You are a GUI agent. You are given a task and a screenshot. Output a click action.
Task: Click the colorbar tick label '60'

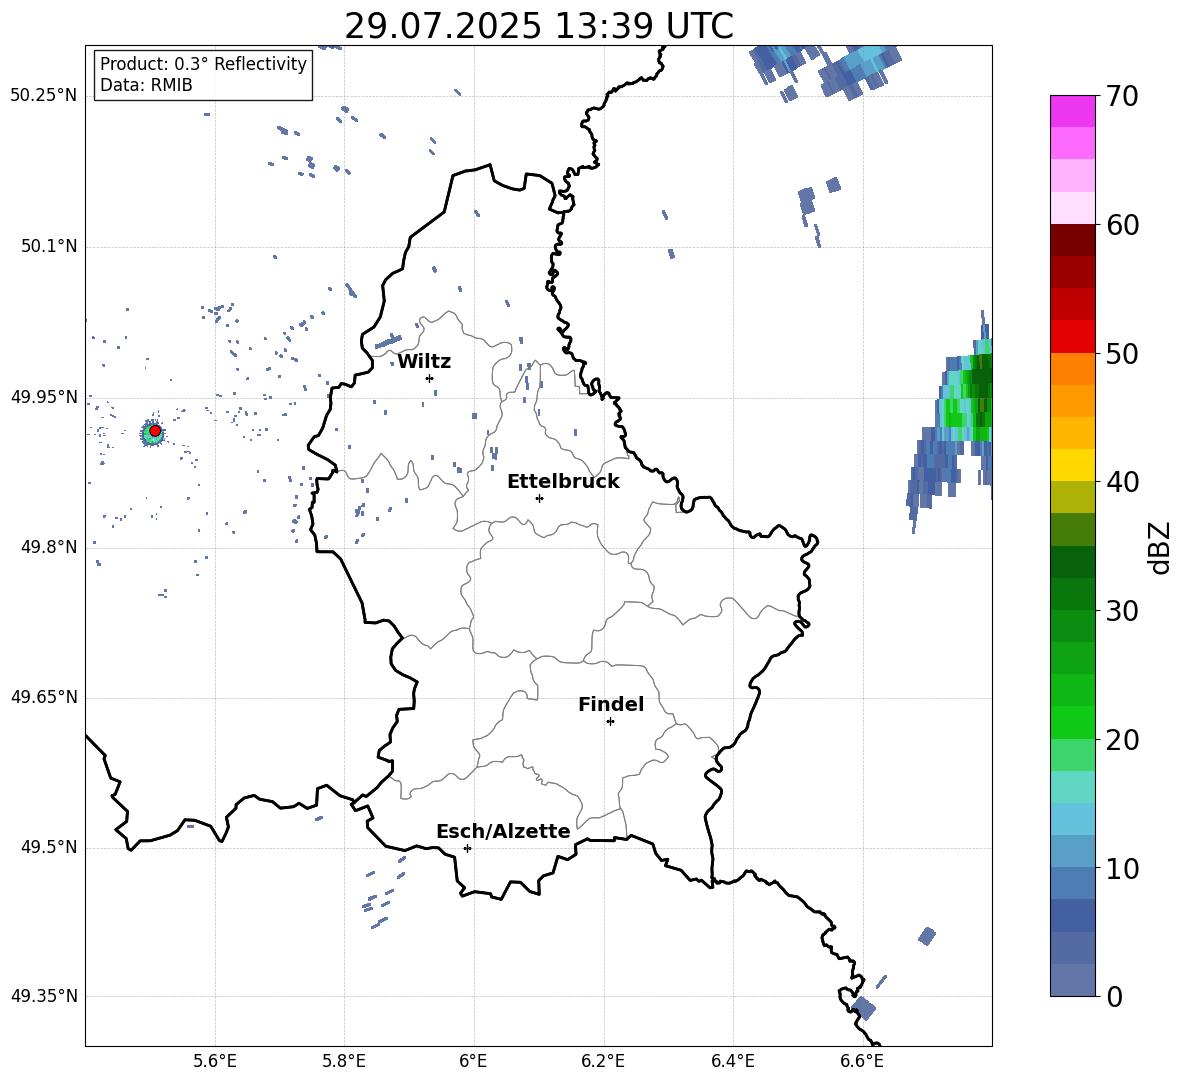(x=1122, y=225)
